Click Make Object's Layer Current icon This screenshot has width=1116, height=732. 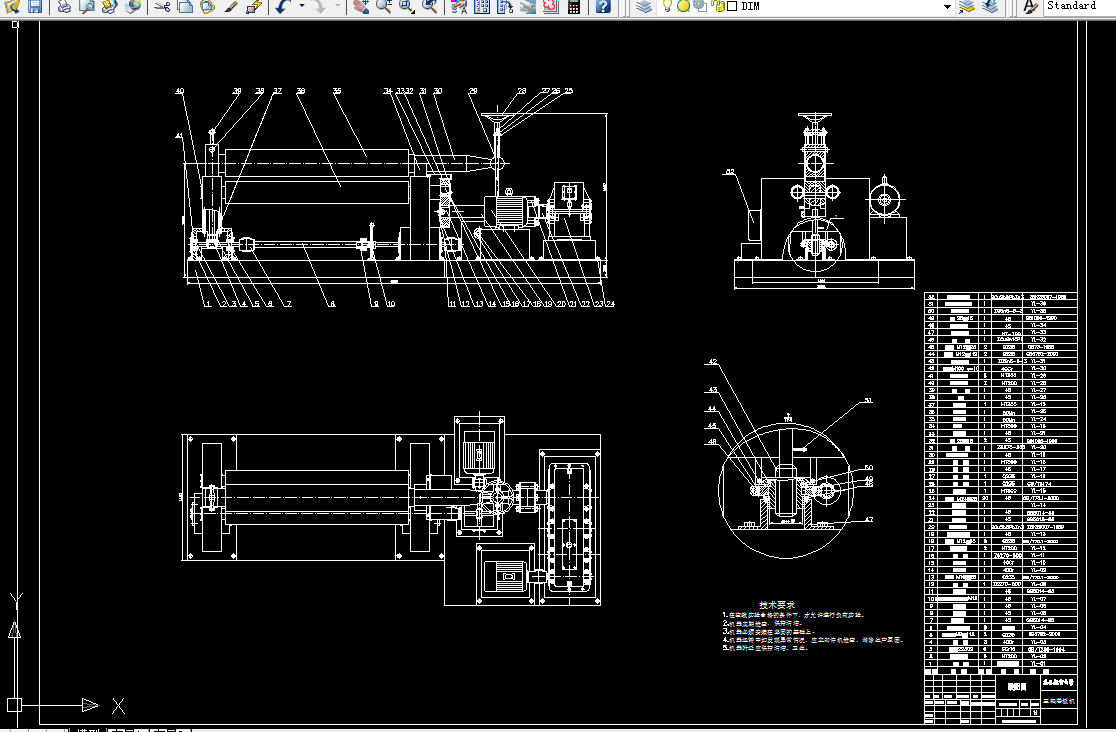coord(967,6)
